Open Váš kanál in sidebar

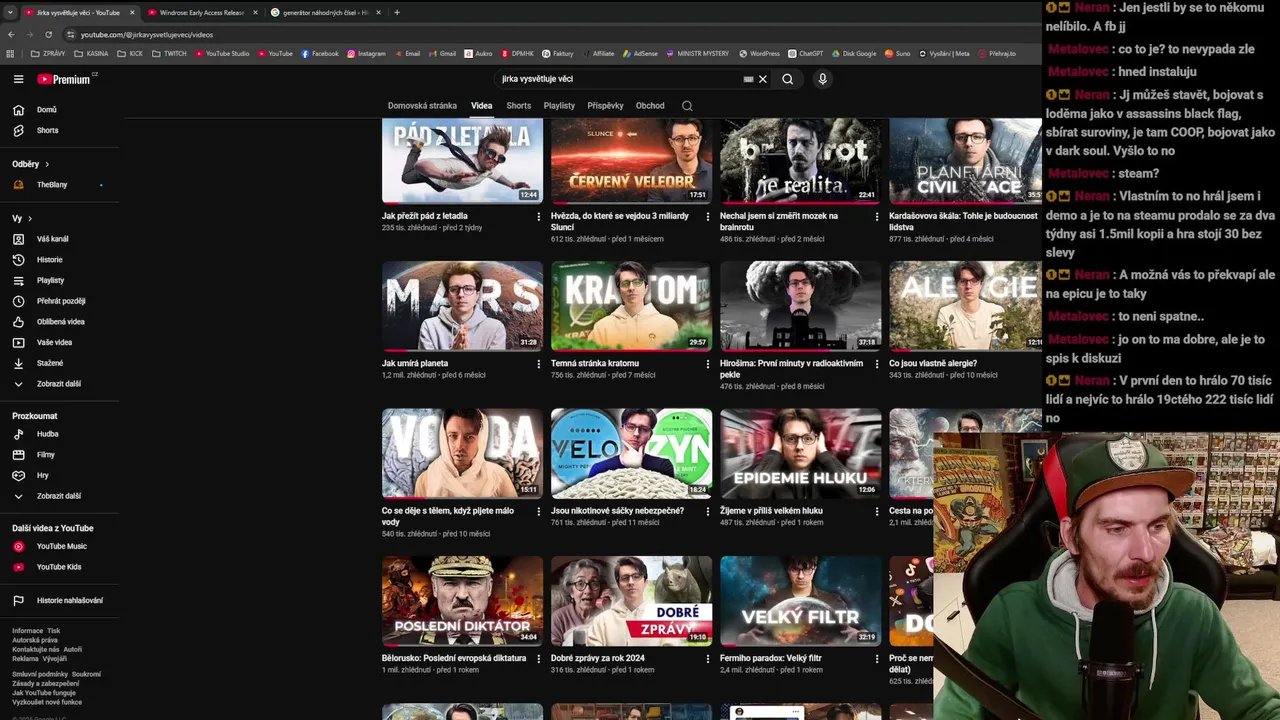coord(52,239)
